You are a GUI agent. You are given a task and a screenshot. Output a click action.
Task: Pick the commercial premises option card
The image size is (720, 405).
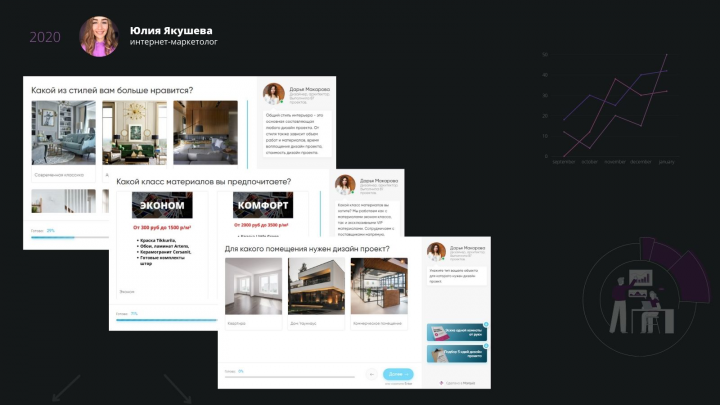pyautogui.click(x=379, y=293)
